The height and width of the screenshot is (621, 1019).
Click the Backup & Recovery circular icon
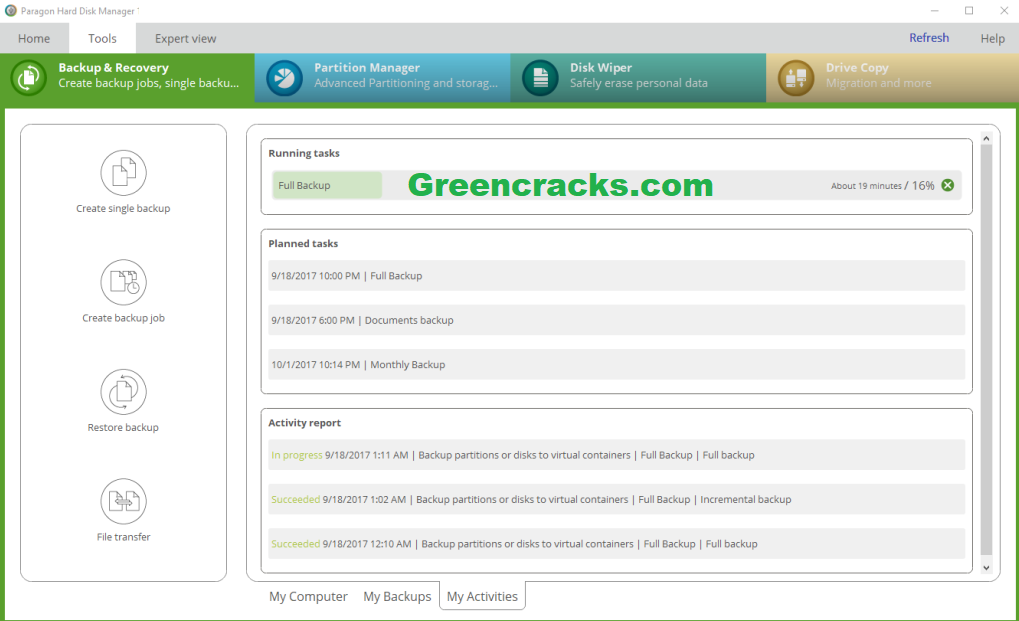[x=29, y=78]
